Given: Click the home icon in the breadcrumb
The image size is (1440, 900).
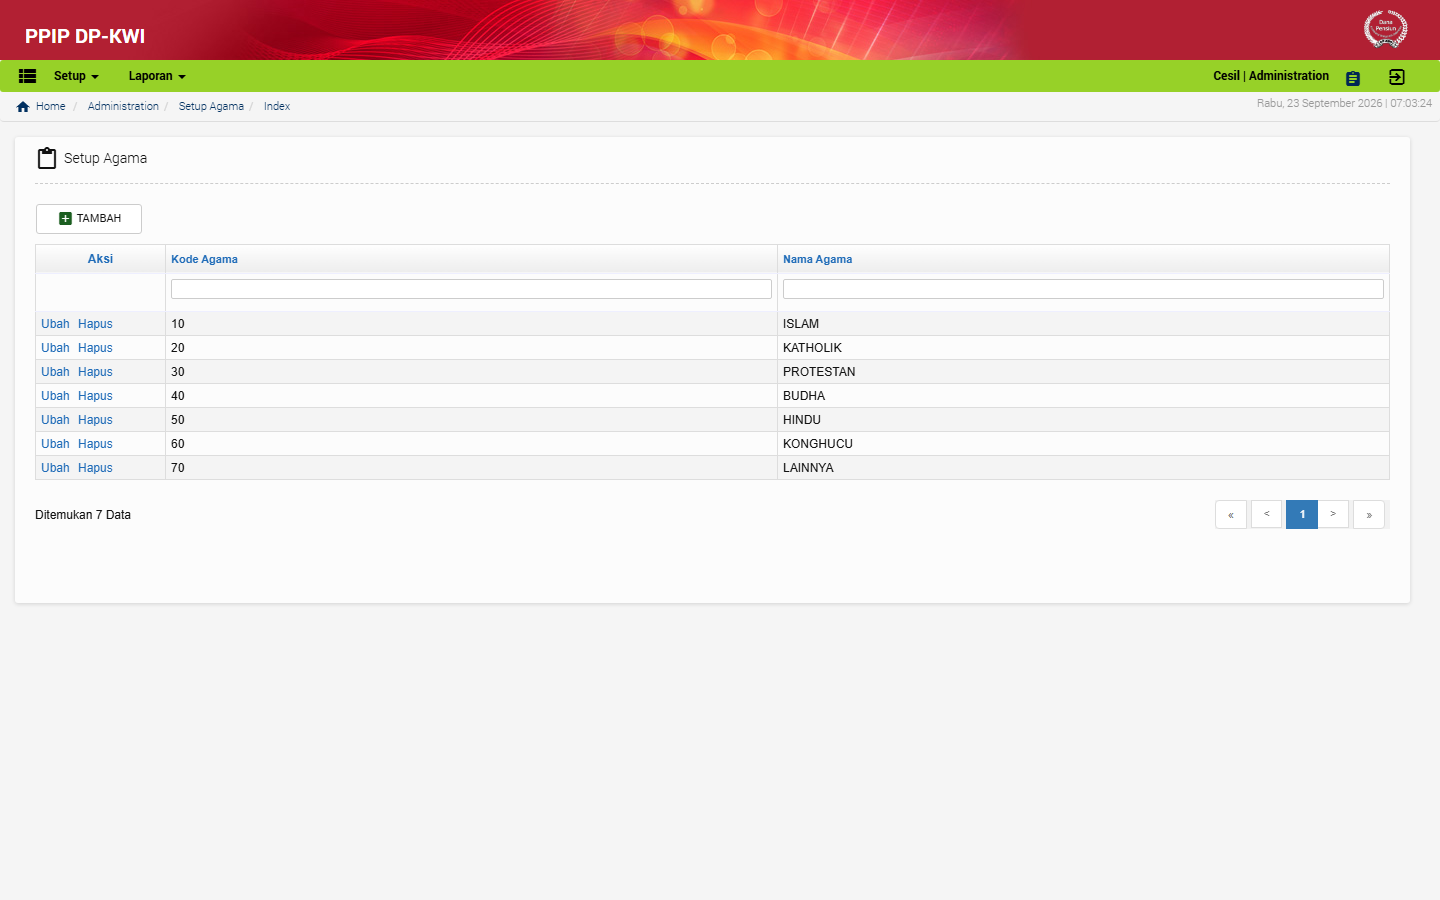Looking at the screenshot, I should tap(23, 106).
